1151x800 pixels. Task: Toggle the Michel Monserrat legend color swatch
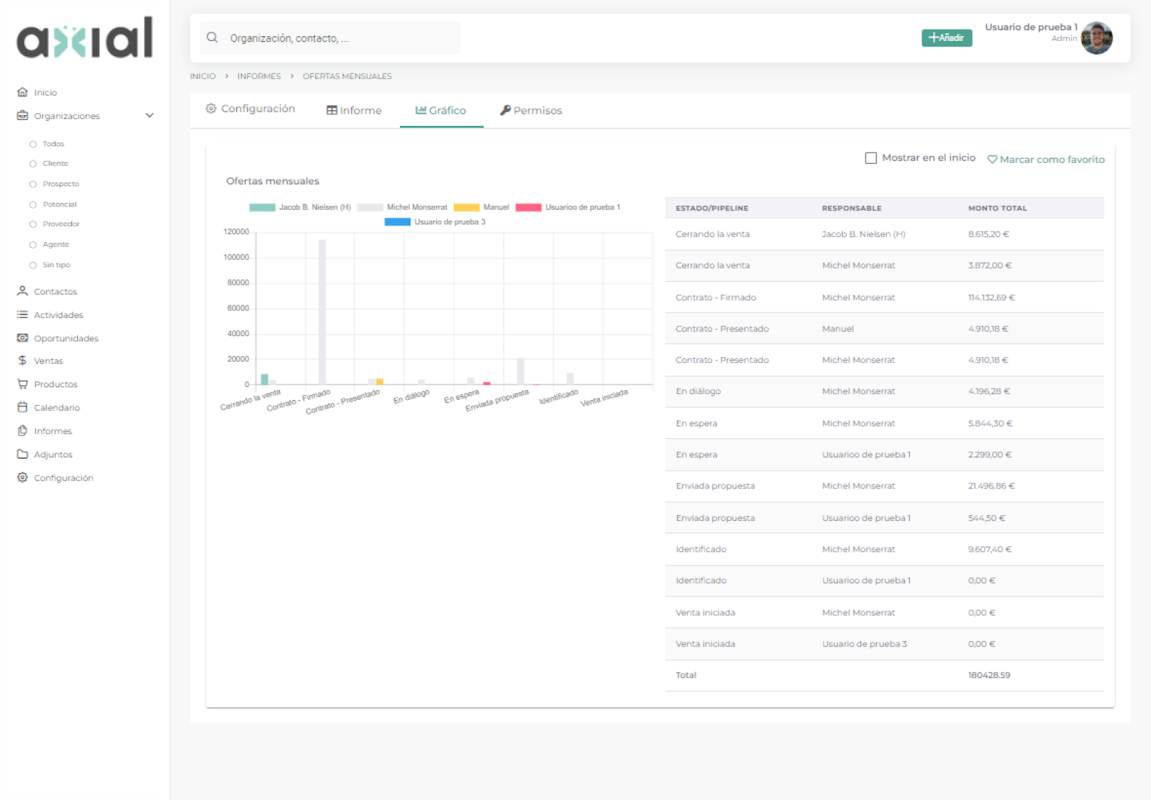point(370,208)
